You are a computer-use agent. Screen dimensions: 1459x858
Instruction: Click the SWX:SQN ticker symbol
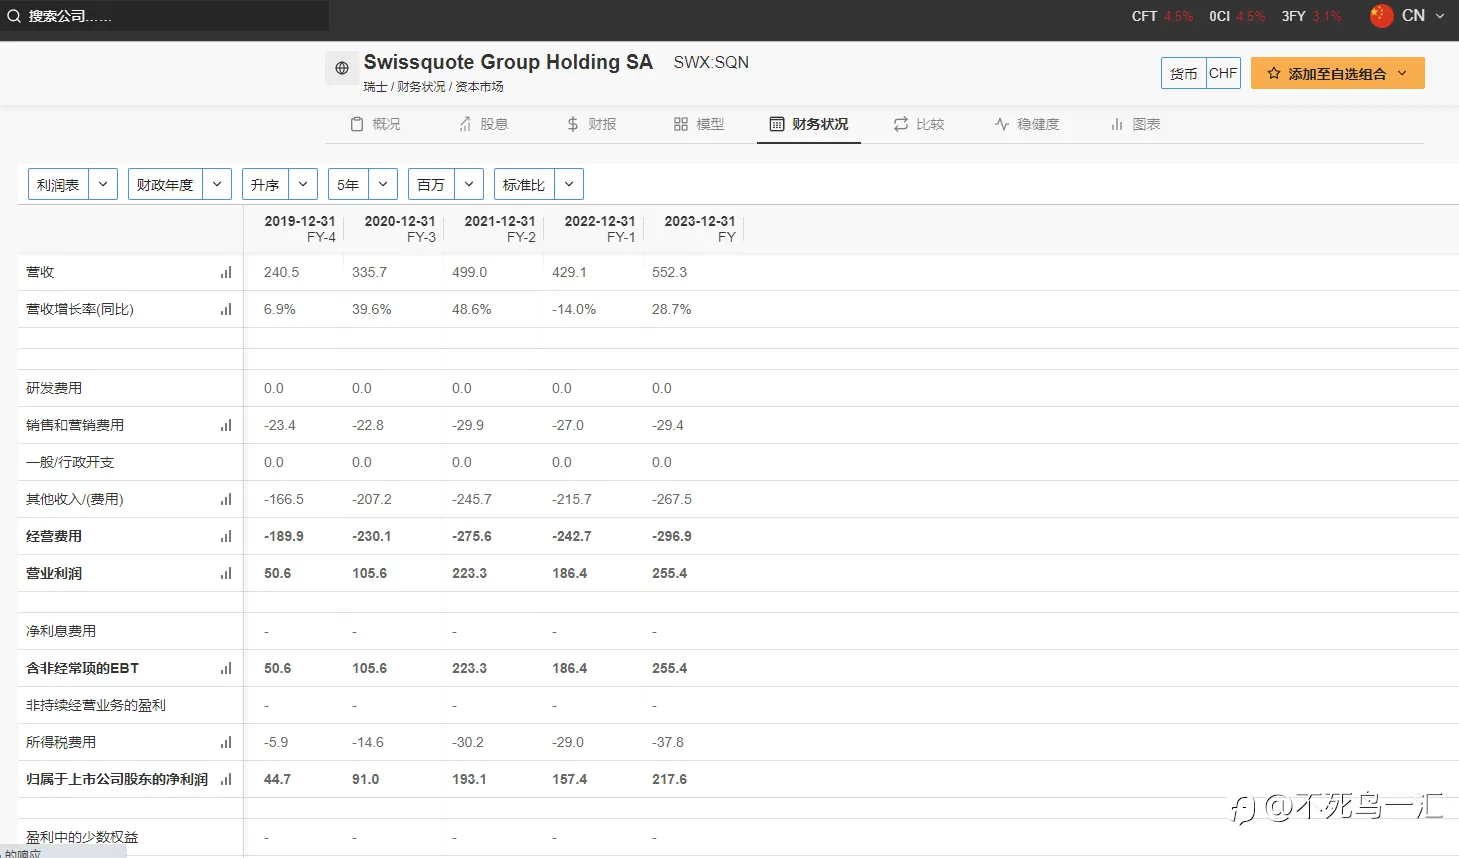pos(711,62)
